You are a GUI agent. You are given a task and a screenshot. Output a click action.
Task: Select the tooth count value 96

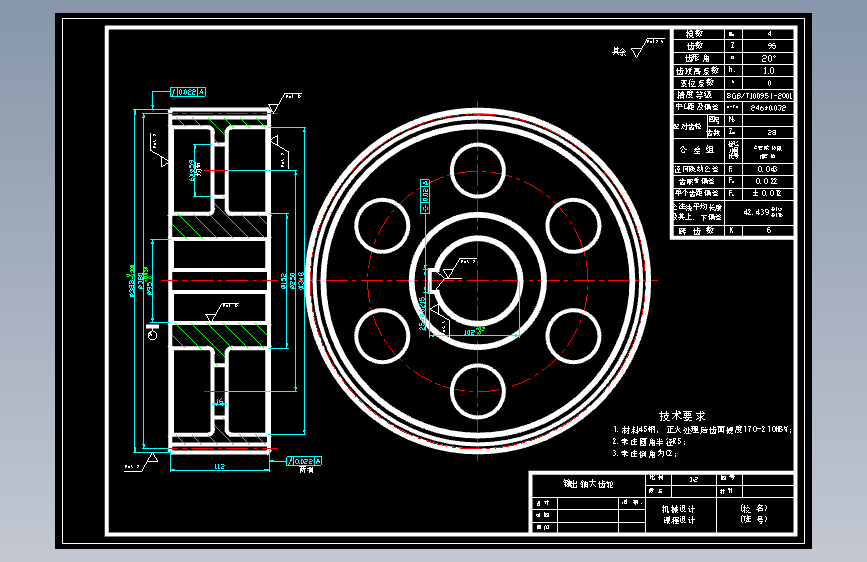point(771,46)
